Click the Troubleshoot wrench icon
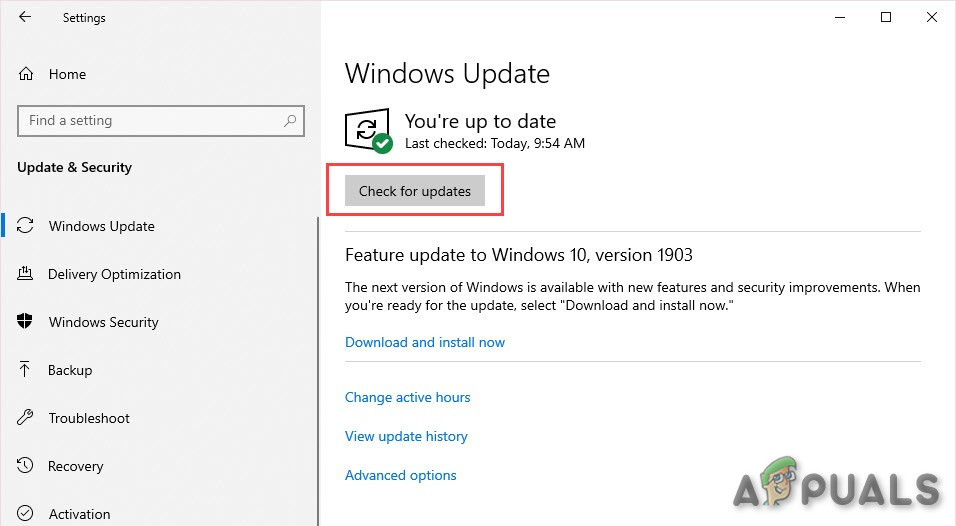Screen dimensions: 956x526 [x=26, y=418]
